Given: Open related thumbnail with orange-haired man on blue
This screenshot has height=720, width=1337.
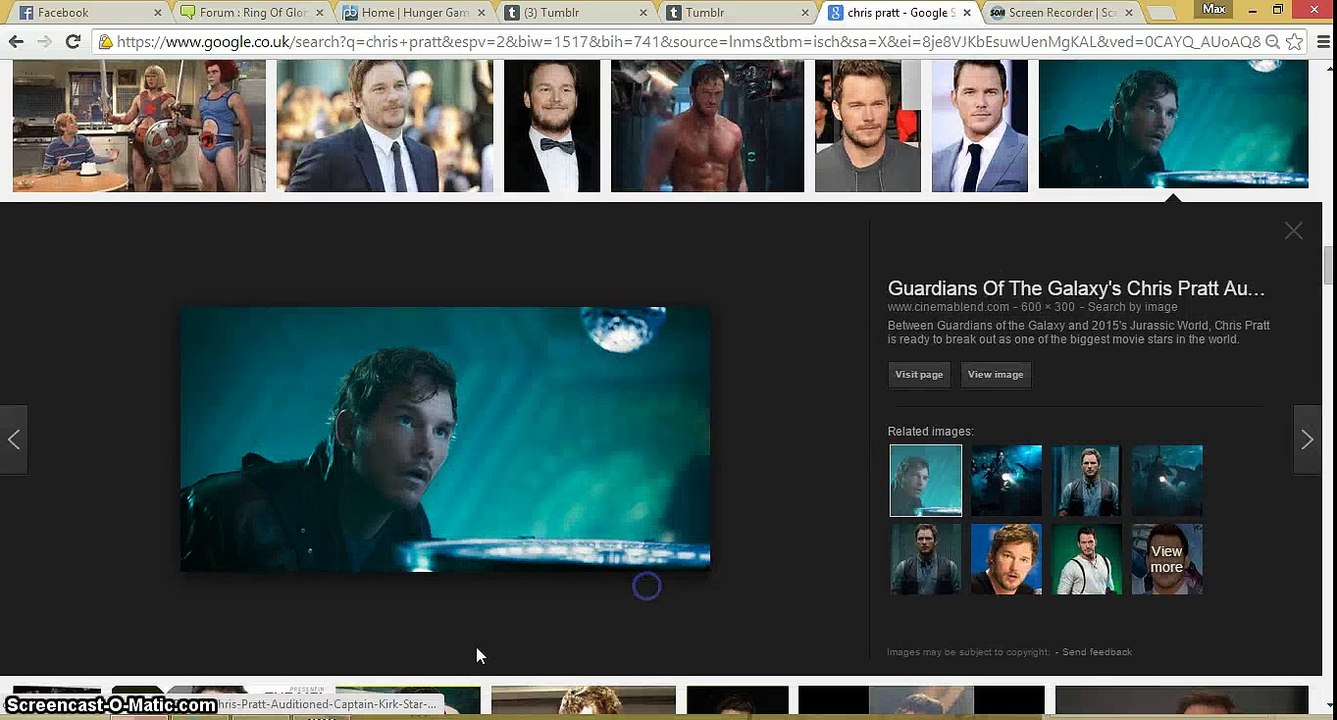Looking at the screenshot, I should click(x=1006, y=559).
